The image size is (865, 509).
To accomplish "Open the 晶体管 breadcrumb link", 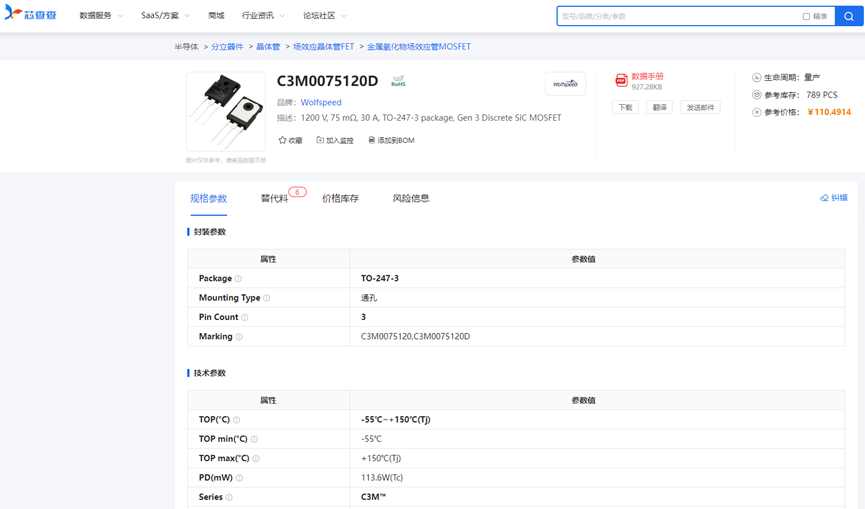I will [268, 47].
